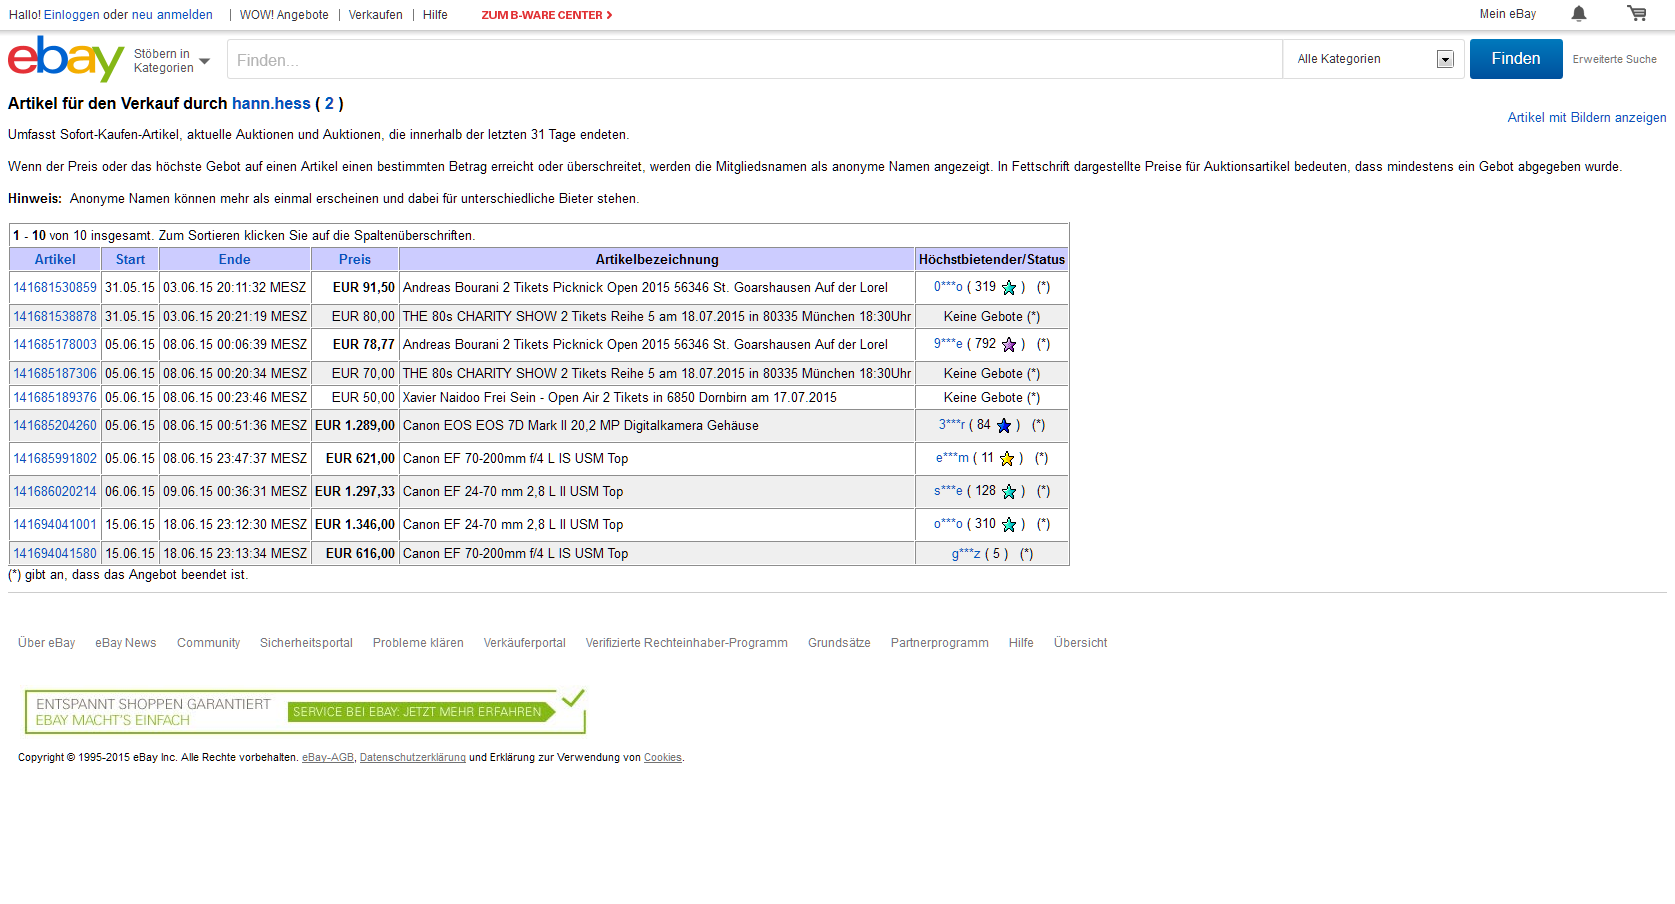Open item number 141681538878
The image size is (1675, 904).
click(x=55, y=317)
